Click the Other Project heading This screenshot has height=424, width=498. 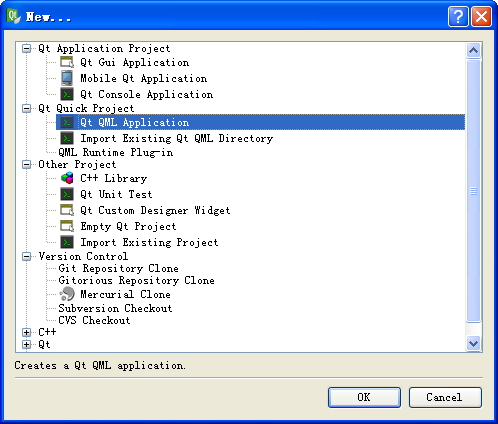click(77, 165)
